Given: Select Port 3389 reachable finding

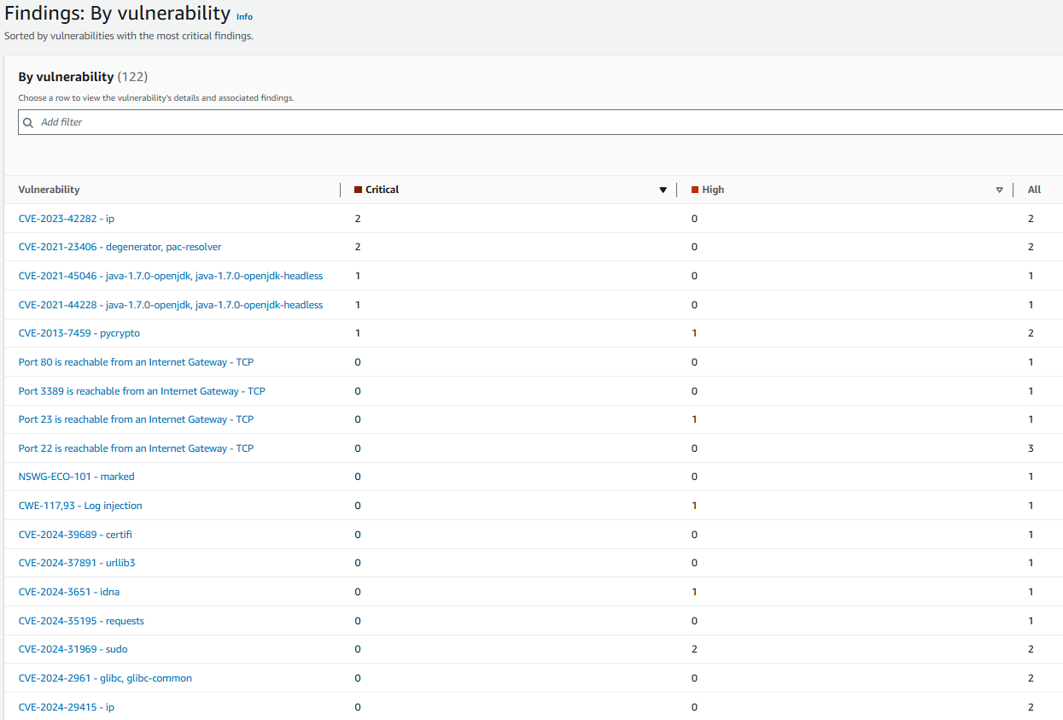Looking at the screenshot, I should tap(141, 391).
